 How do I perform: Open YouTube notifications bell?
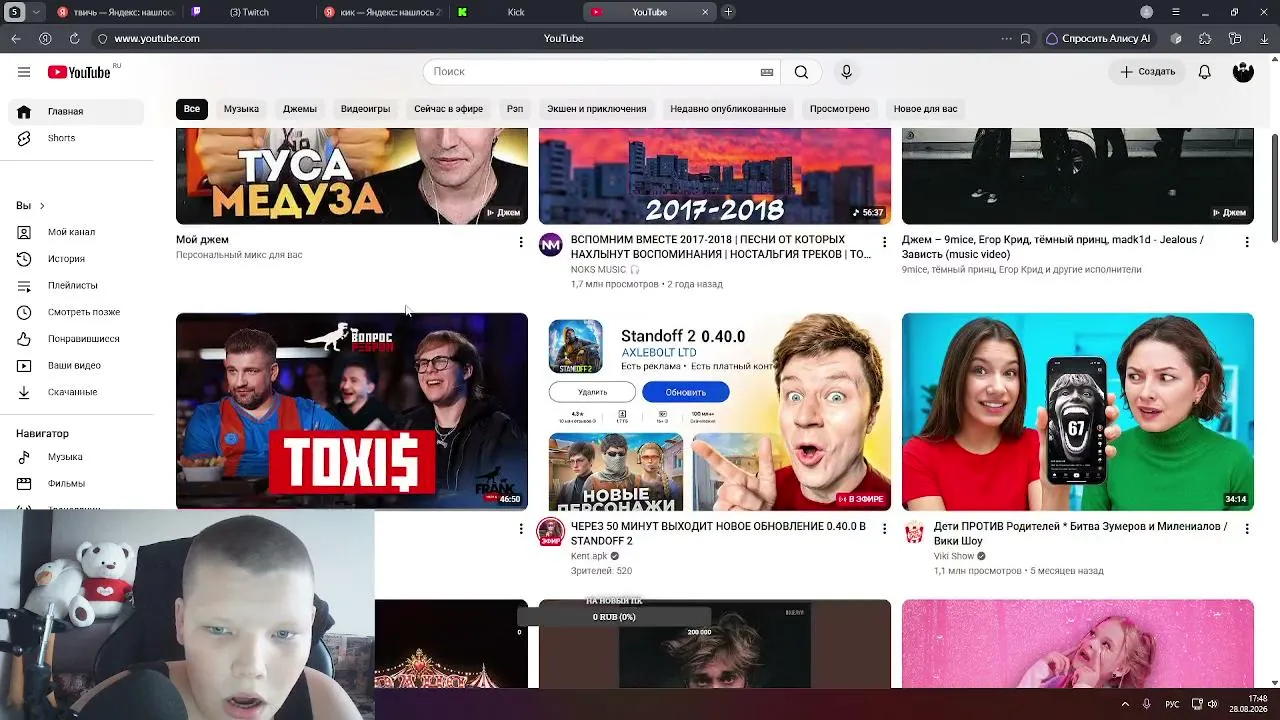[x=1205, y=72]
